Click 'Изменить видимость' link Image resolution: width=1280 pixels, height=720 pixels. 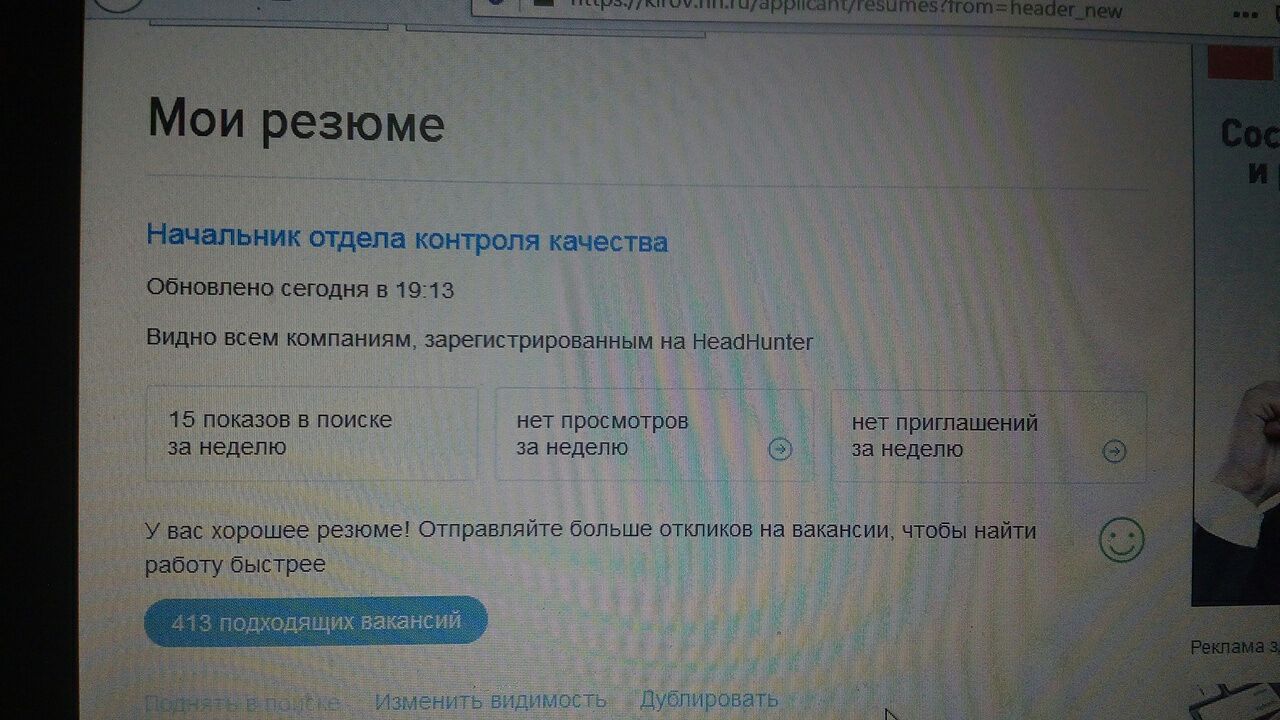pyautogui.click(x=490, y=699)
